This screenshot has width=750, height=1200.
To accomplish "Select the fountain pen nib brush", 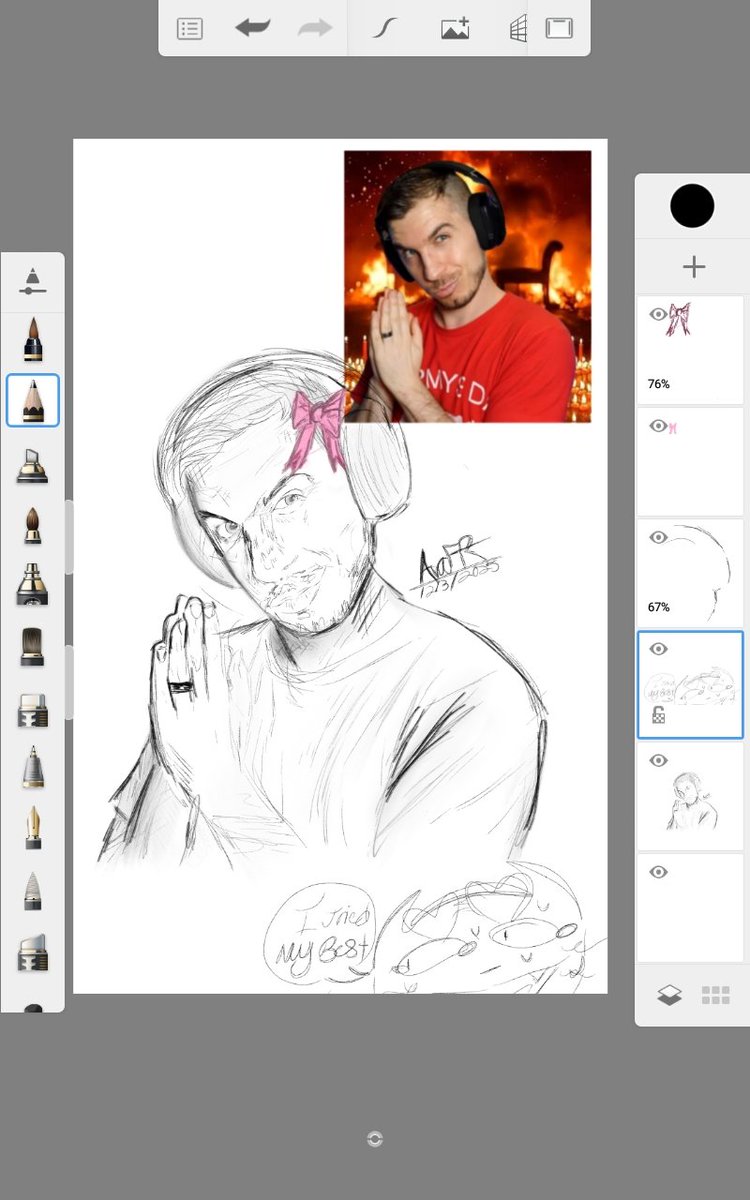I will click(33, 827).
